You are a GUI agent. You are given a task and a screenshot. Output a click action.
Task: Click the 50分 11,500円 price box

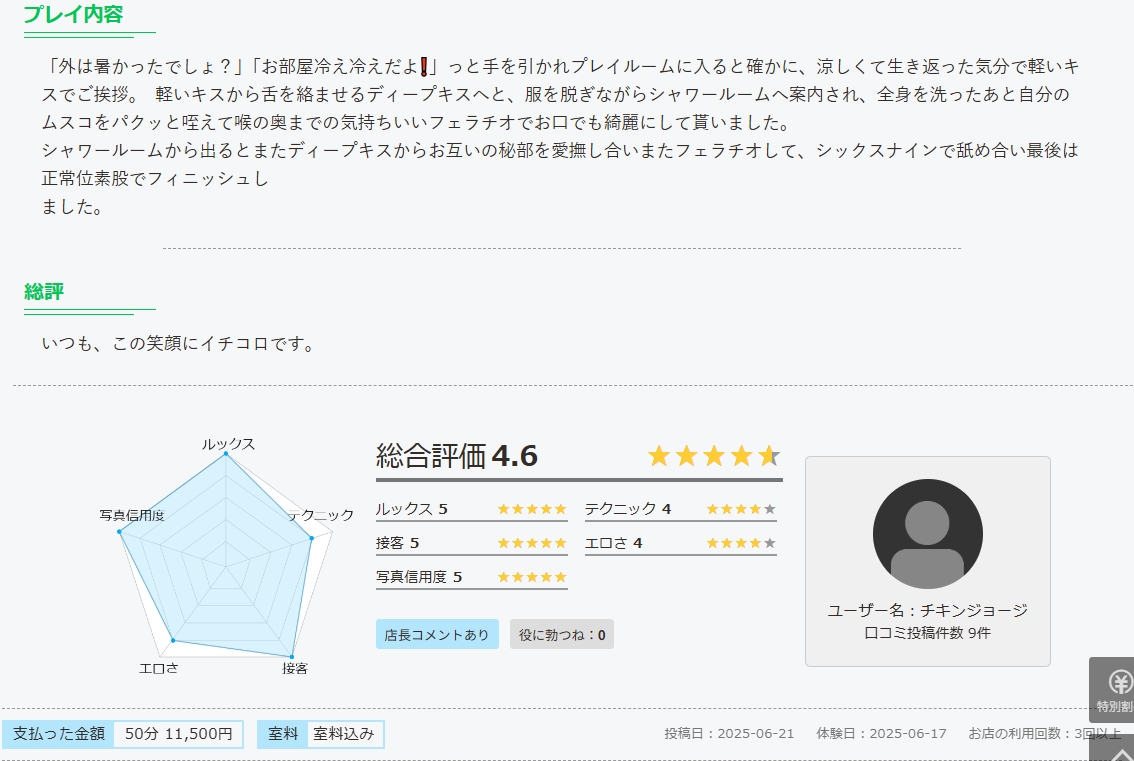click(178, 734)
